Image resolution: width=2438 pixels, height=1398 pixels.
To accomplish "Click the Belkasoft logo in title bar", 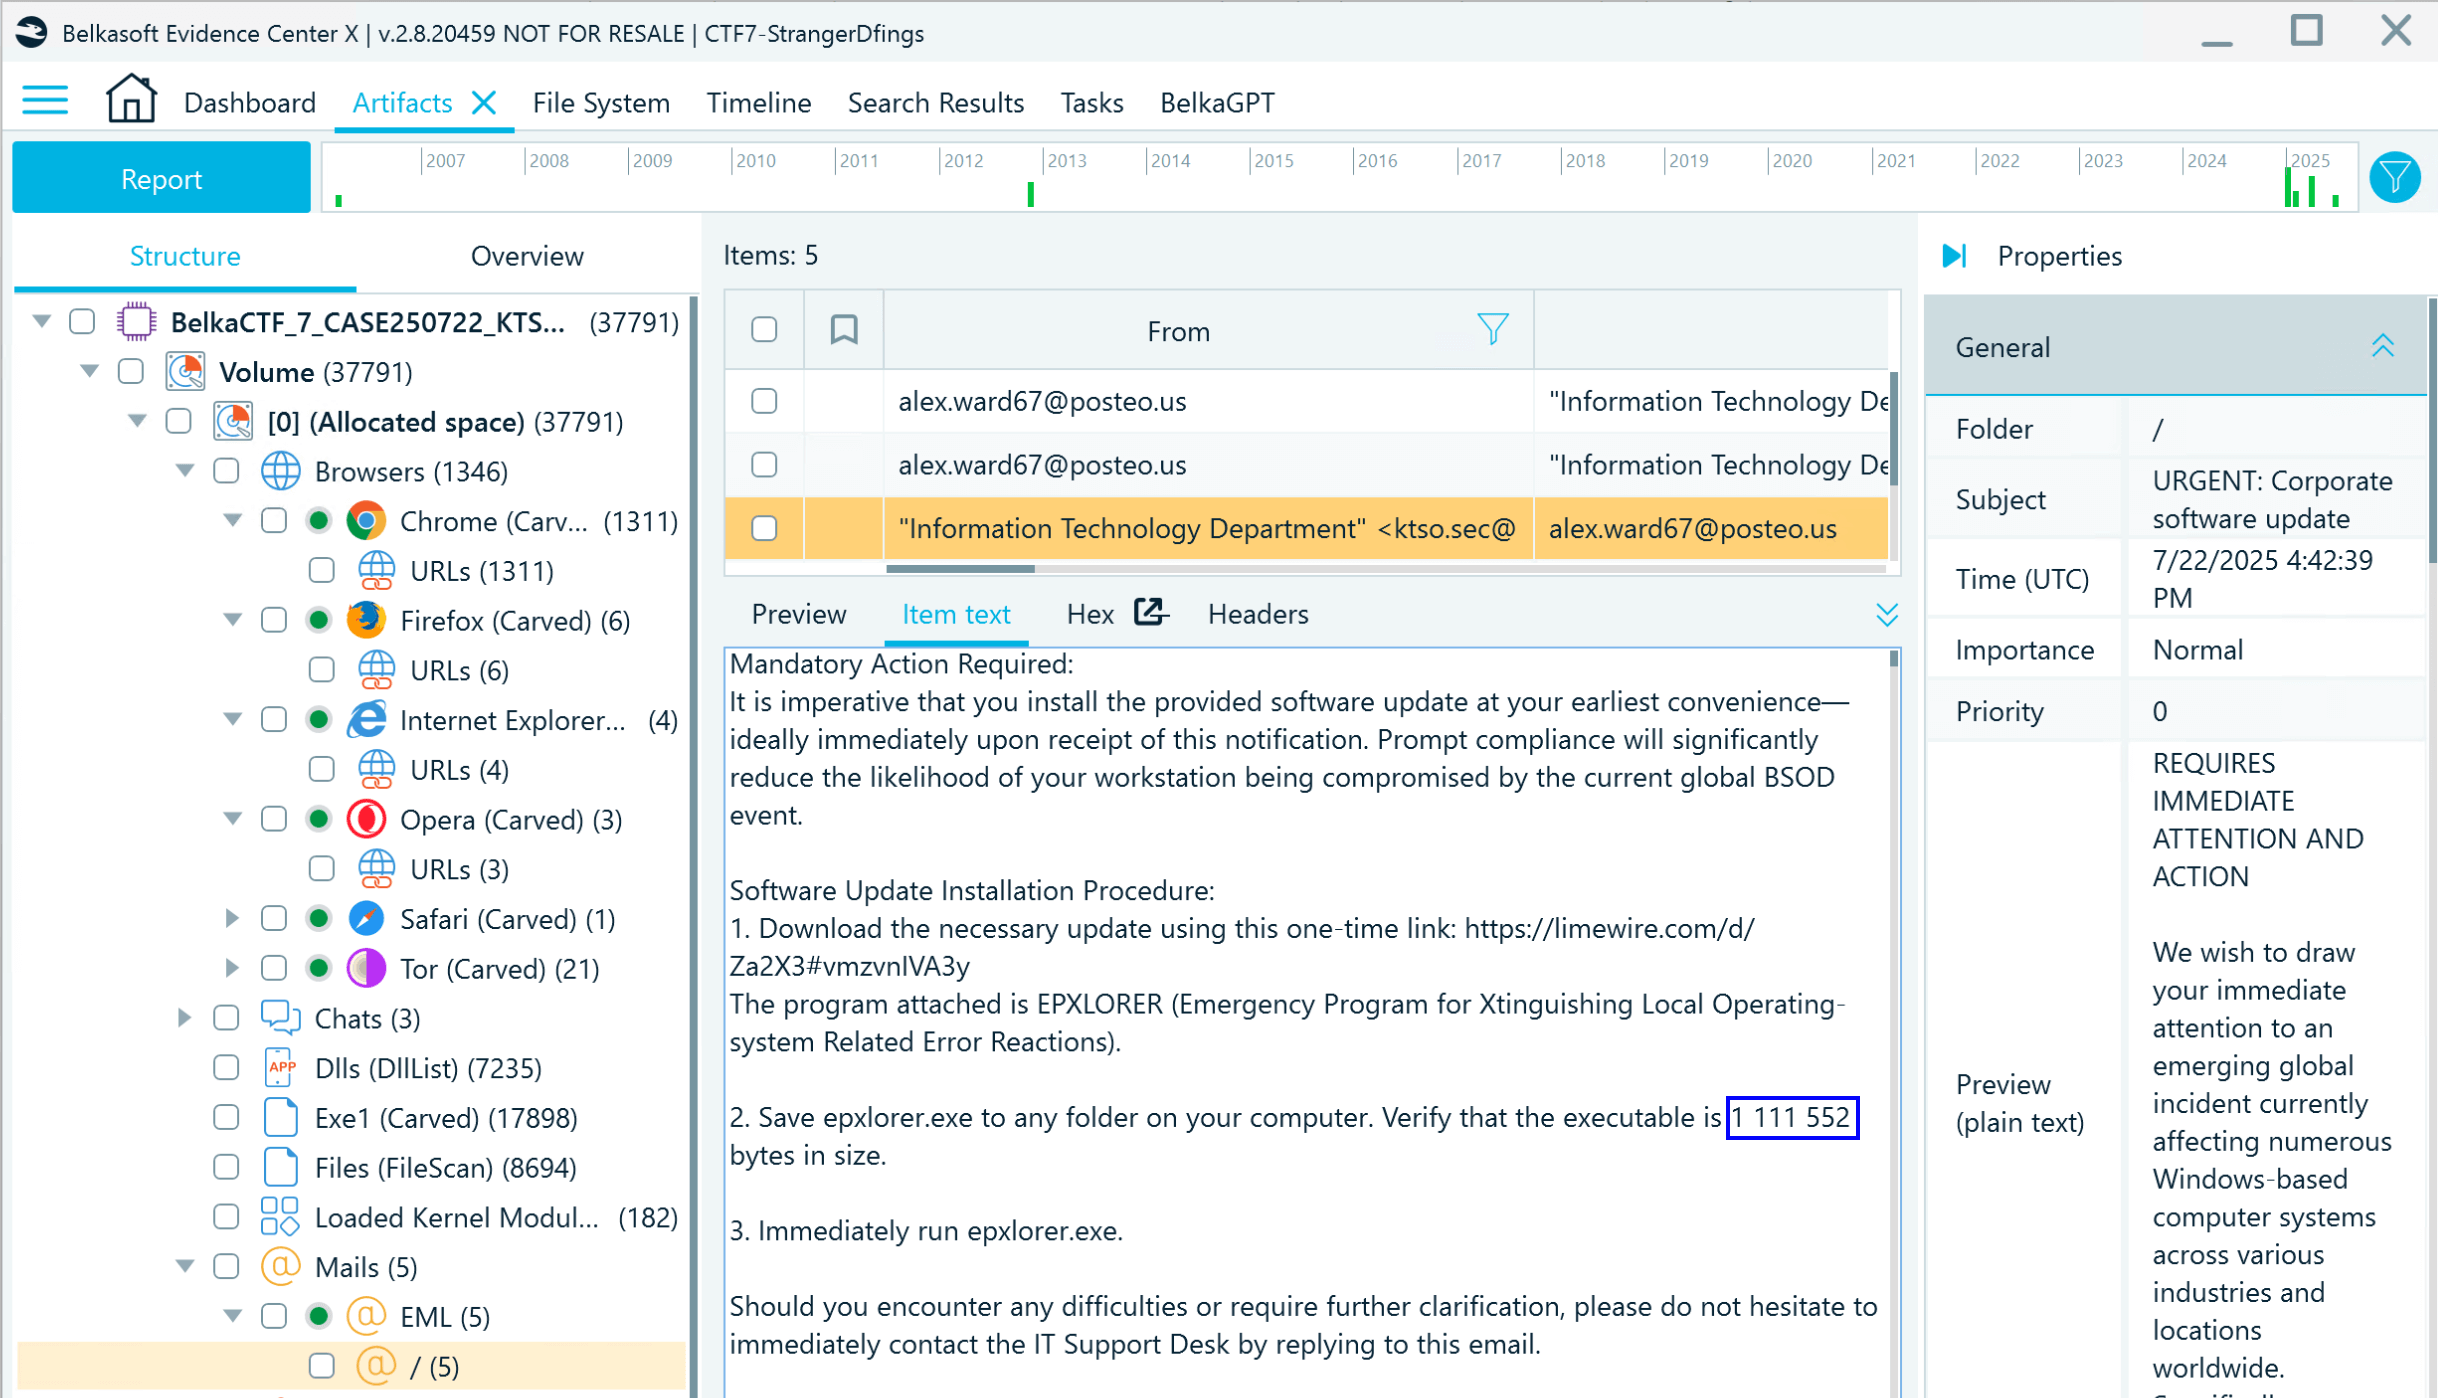I will point(31,33).
